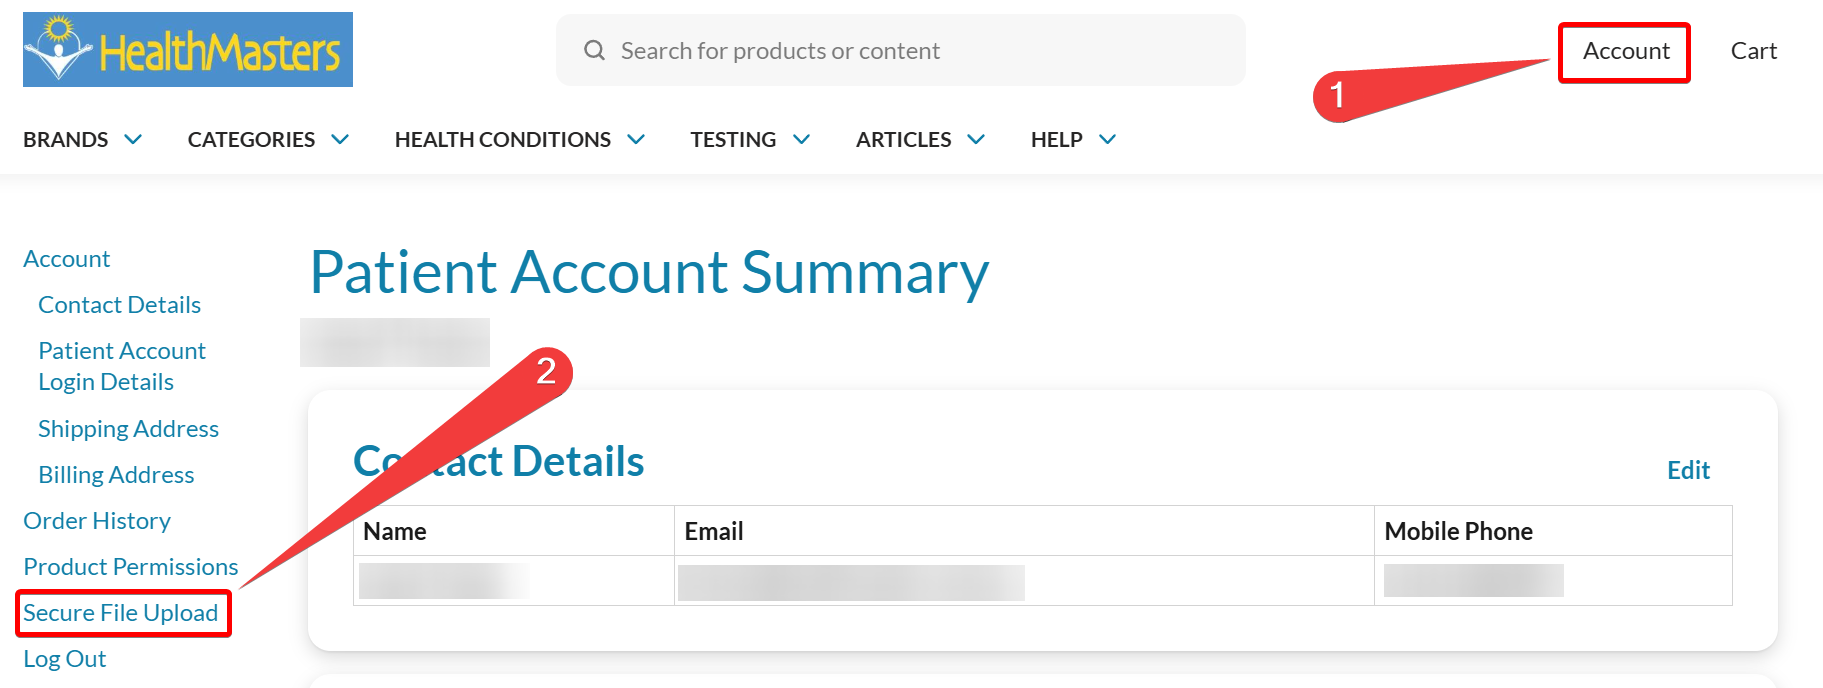Viewport: 1823px width, 688px height.
Task: Open the CATEGORIES menu
Action: coord(251,139)
